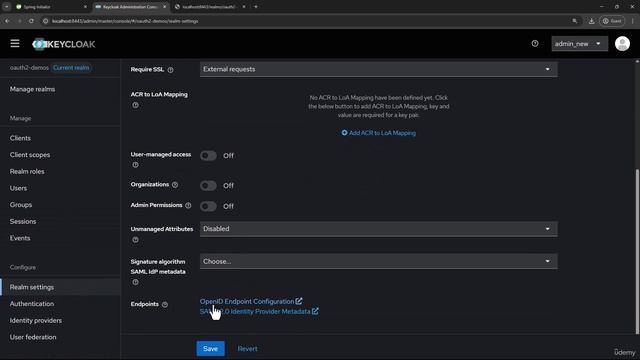Open OpenID Endpoint Configuration link
This screenshot has height=360, width=640.
[x=251, y=301]
